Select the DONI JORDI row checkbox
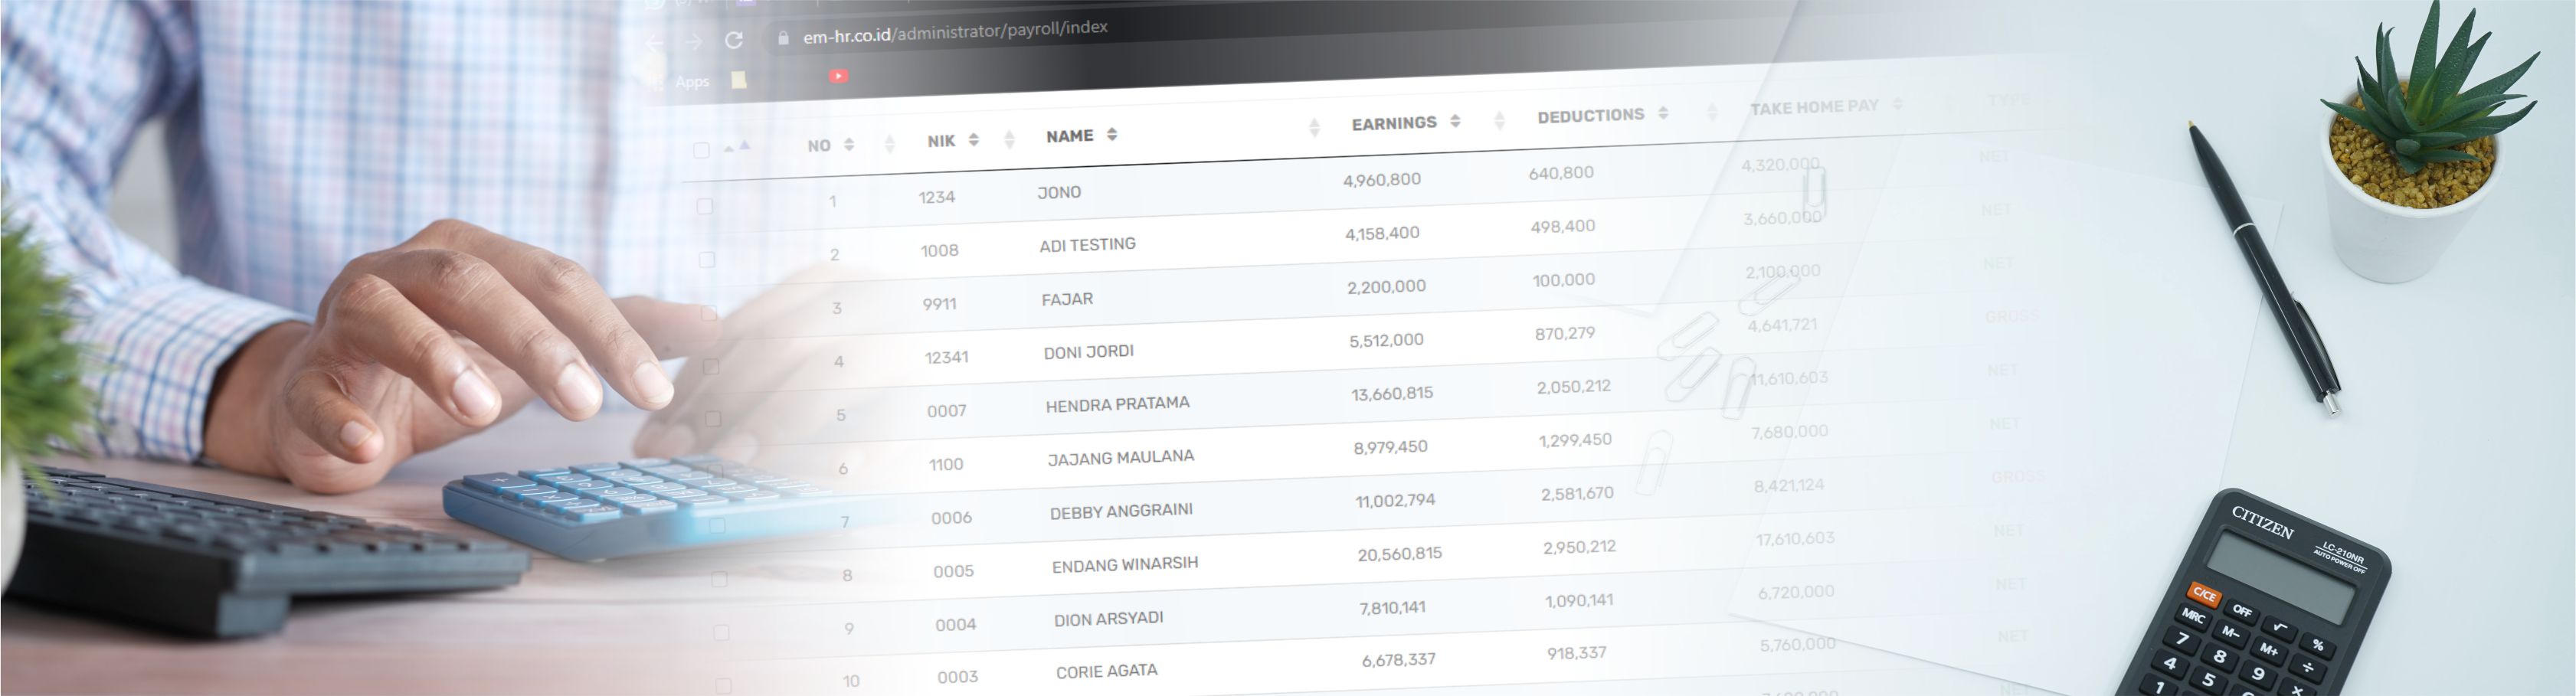The image size is (2576, 696). click(x=711, y=367)
